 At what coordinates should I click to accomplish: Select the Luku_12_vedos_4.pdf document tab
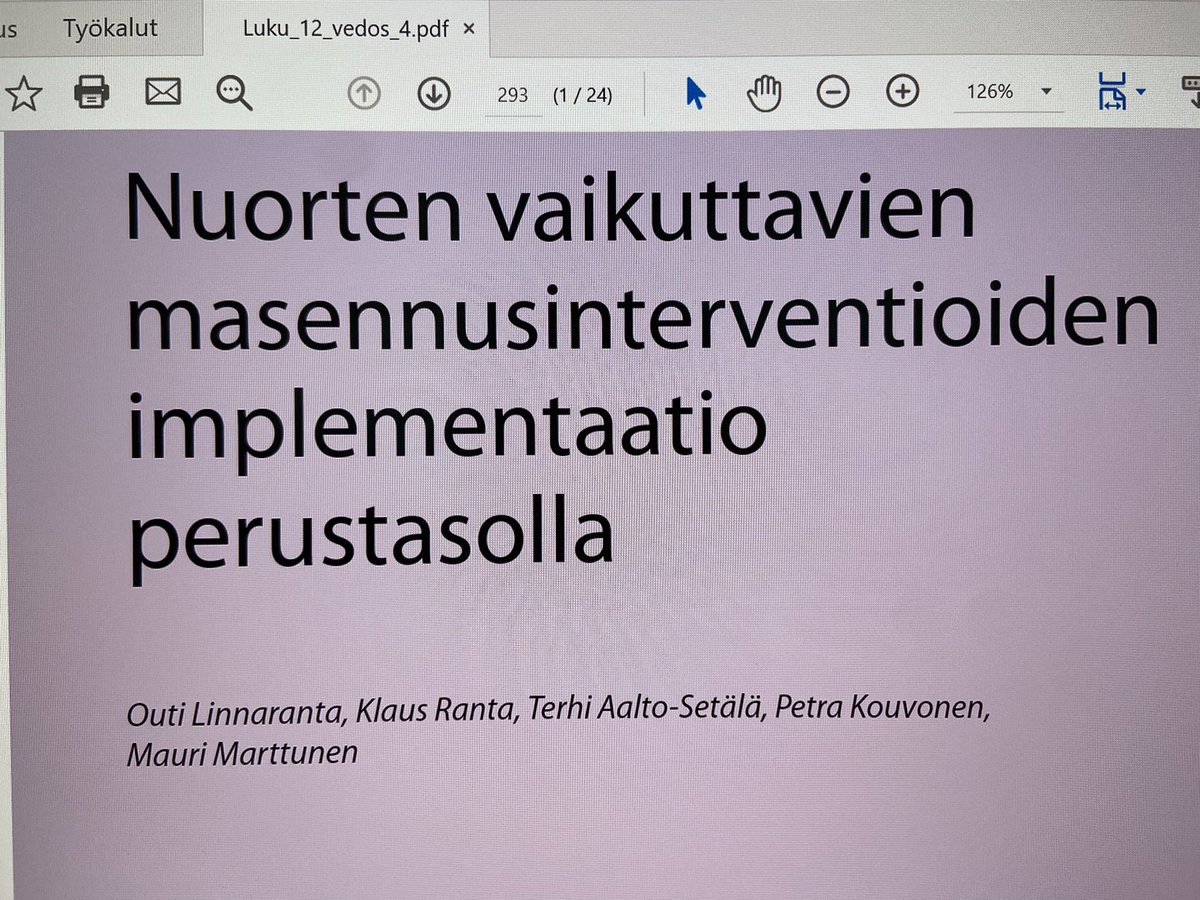(345, 28)
